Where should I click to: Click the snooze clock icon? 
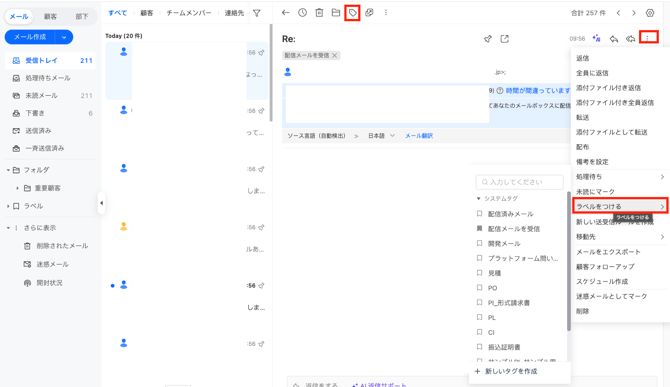click(x=303, y=13)
